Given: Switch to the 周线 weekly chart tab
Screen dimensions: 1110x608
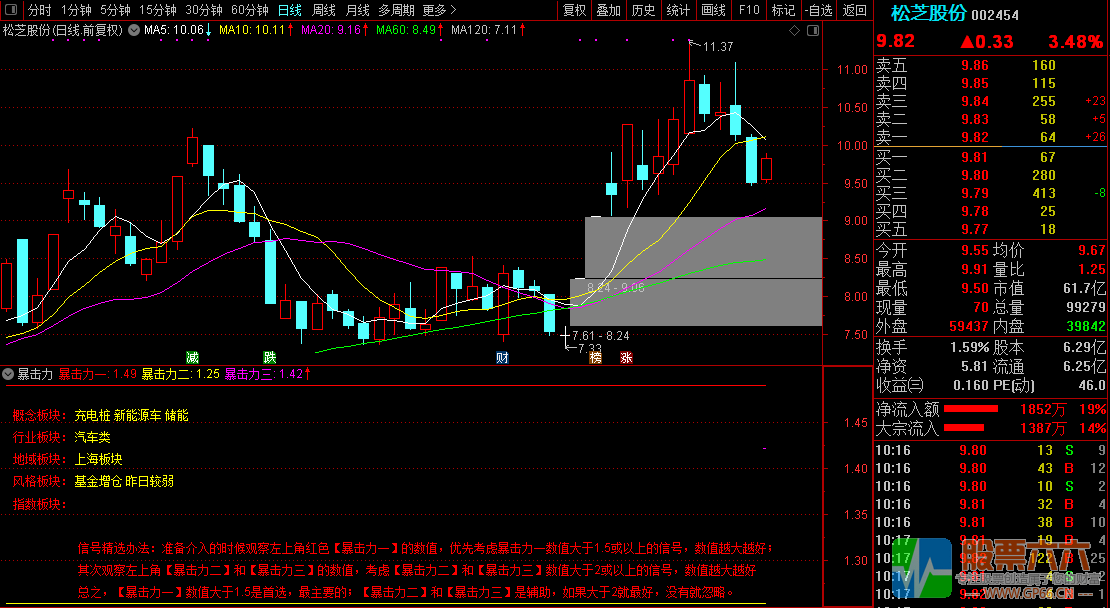Looking at the screenshot, I should click(323, 10).
